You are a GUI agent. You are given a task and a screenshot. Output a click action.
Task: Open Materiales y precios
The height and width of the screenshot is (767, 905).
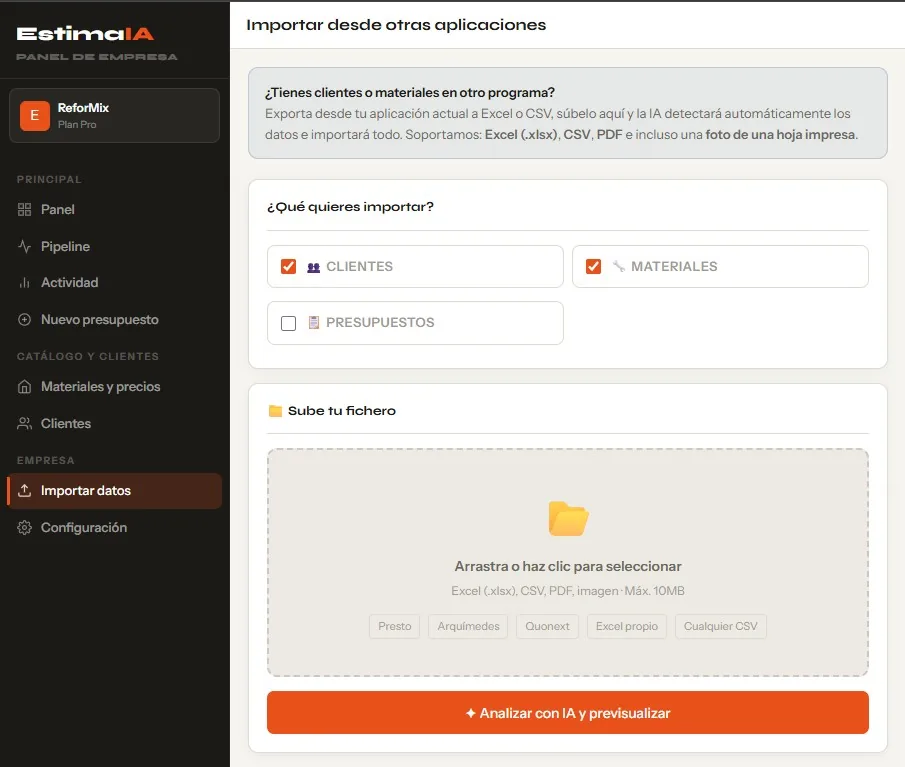pos(114,387)
